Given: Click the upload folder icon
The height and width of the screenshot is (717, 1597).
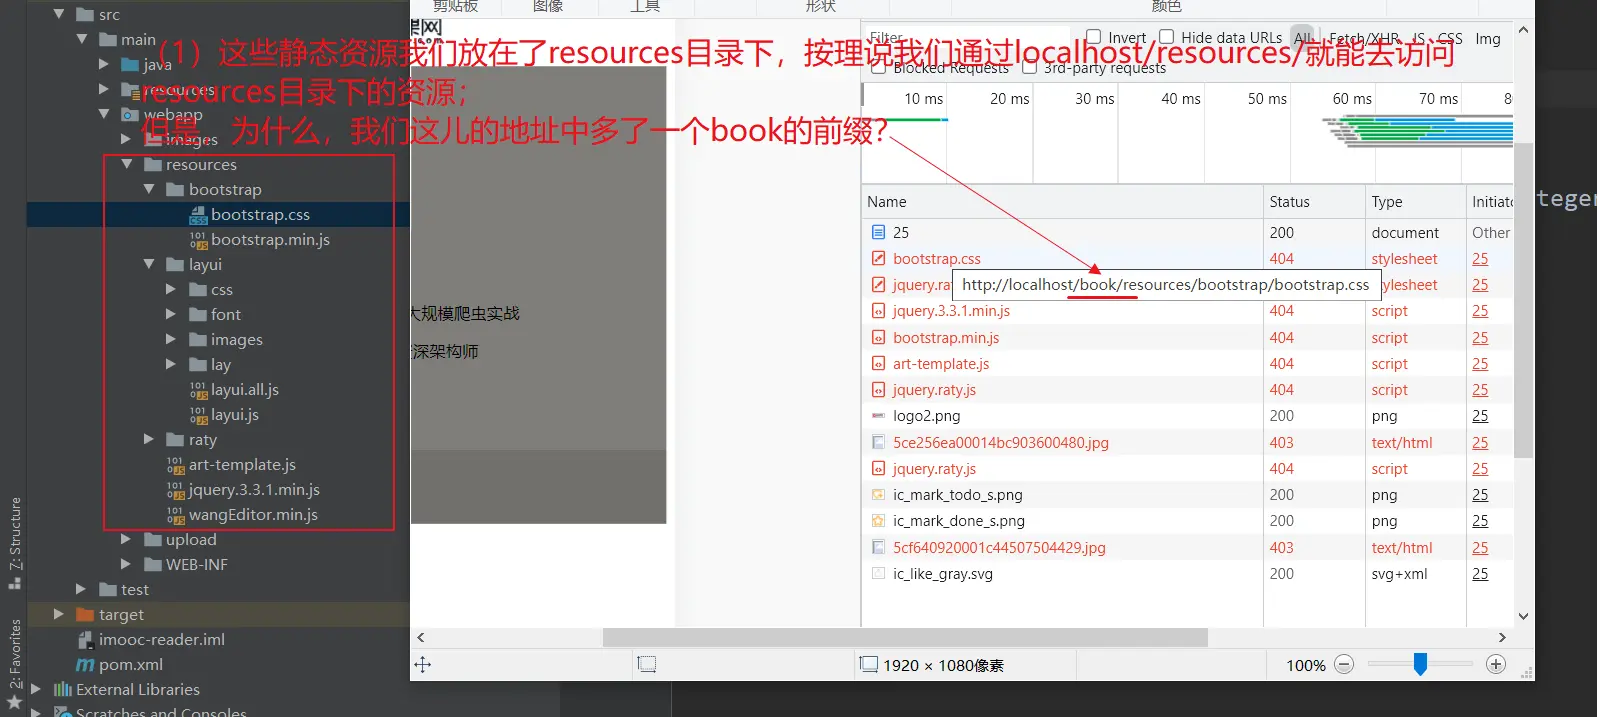Looking at the screenshot, I should pyautogui.click(x=153, y=539).
